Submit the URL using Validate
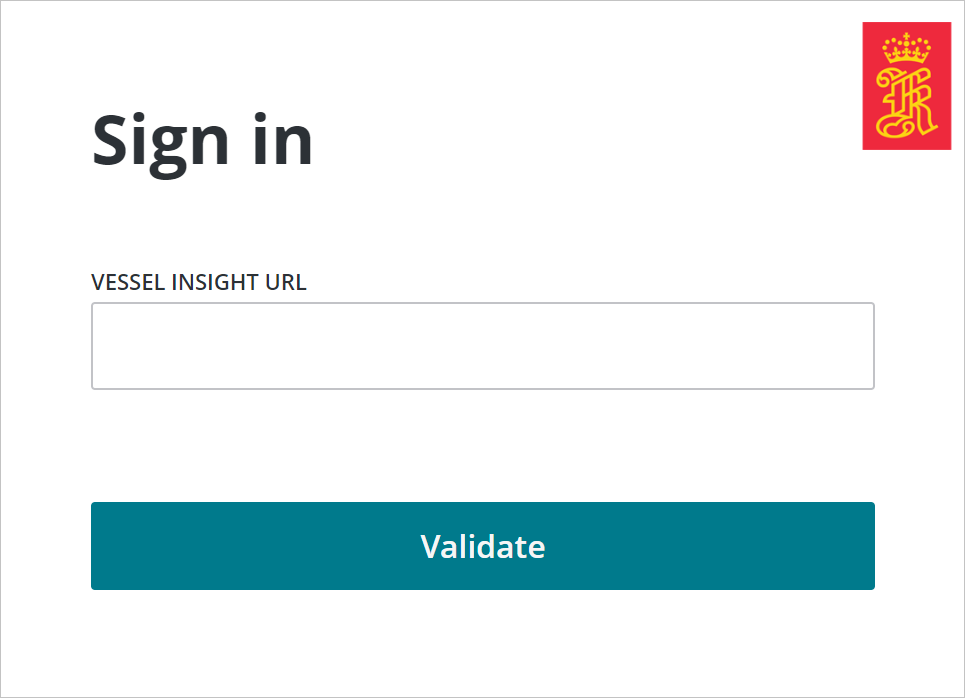Screen dimensions: 965x698 pos(482,546)
